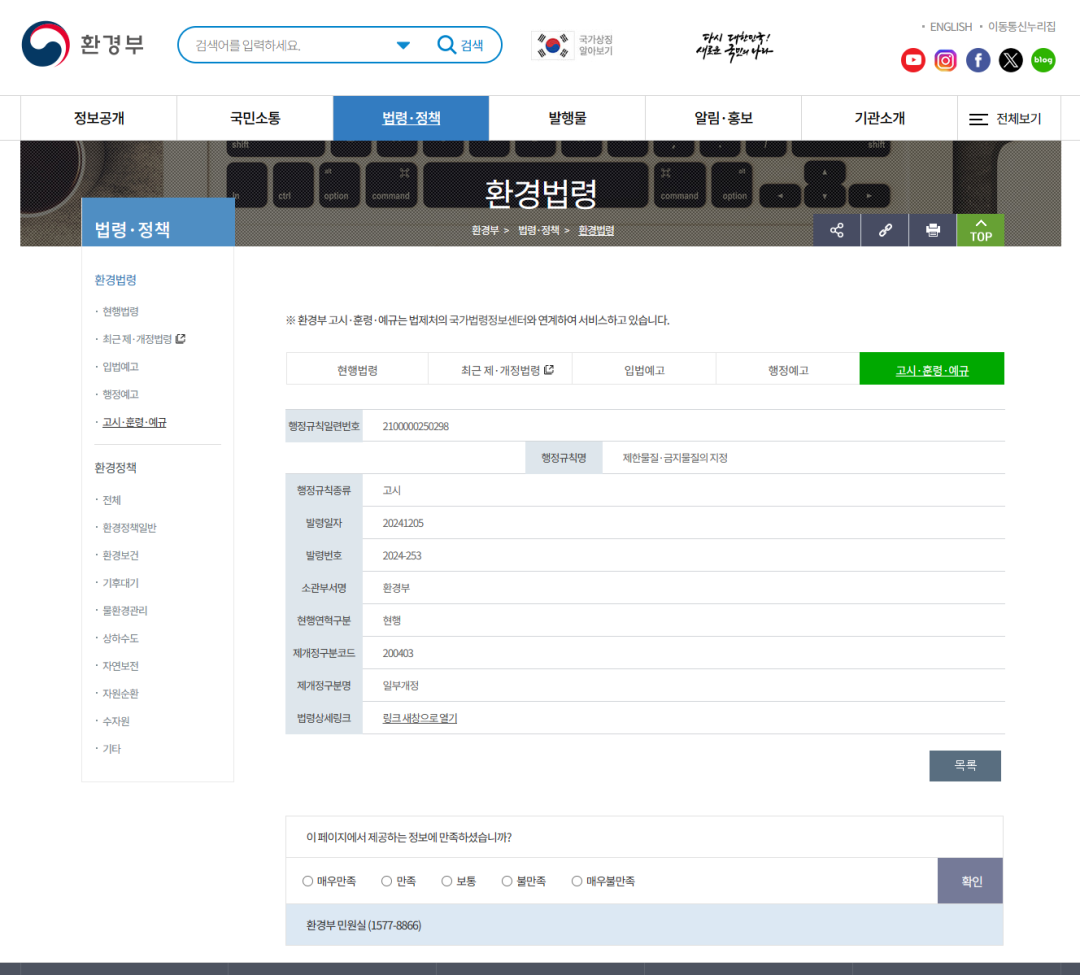Click the print icon
This screenshot has width=1080, height=975.
tap(932, 230)
